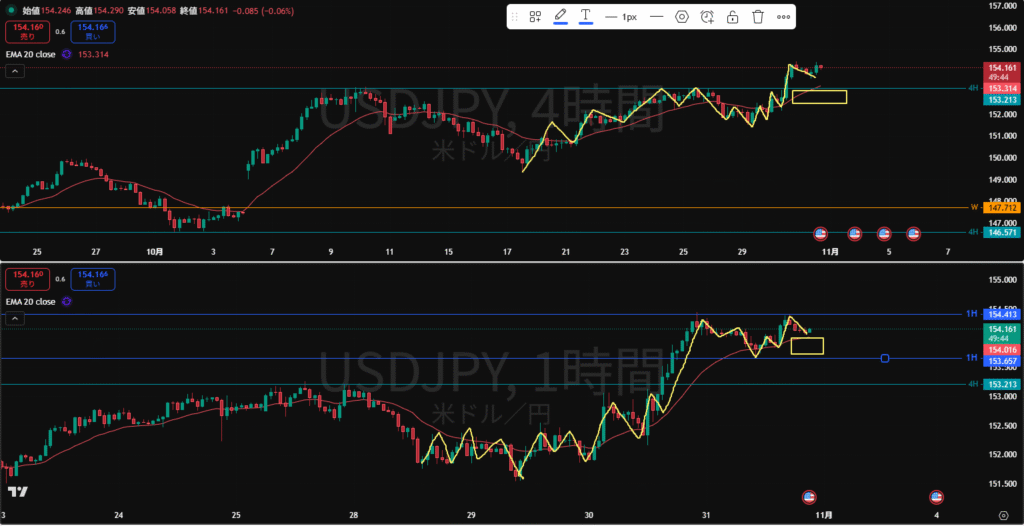1024x526 pixels.
Task: Click the purple EMA status icon on 1H chart
Action: (x=66, y=300)
